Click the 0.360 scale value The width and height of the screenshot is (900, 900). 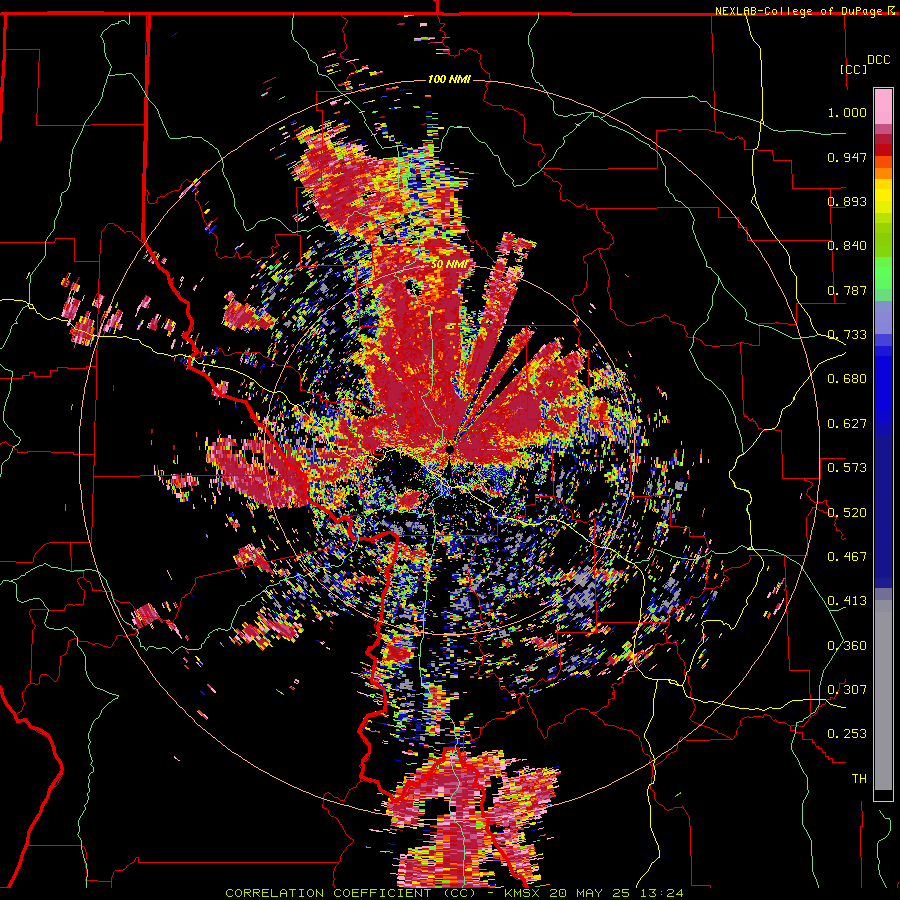pos(847,646)
